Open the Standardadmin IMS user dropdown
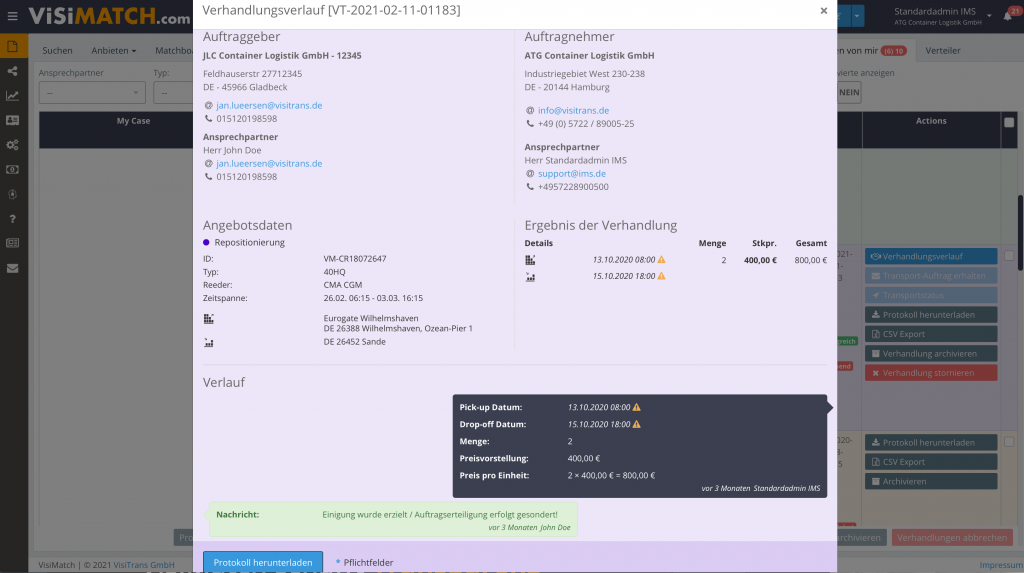The height and width of the screenshot is (573, 1024). 942,16
